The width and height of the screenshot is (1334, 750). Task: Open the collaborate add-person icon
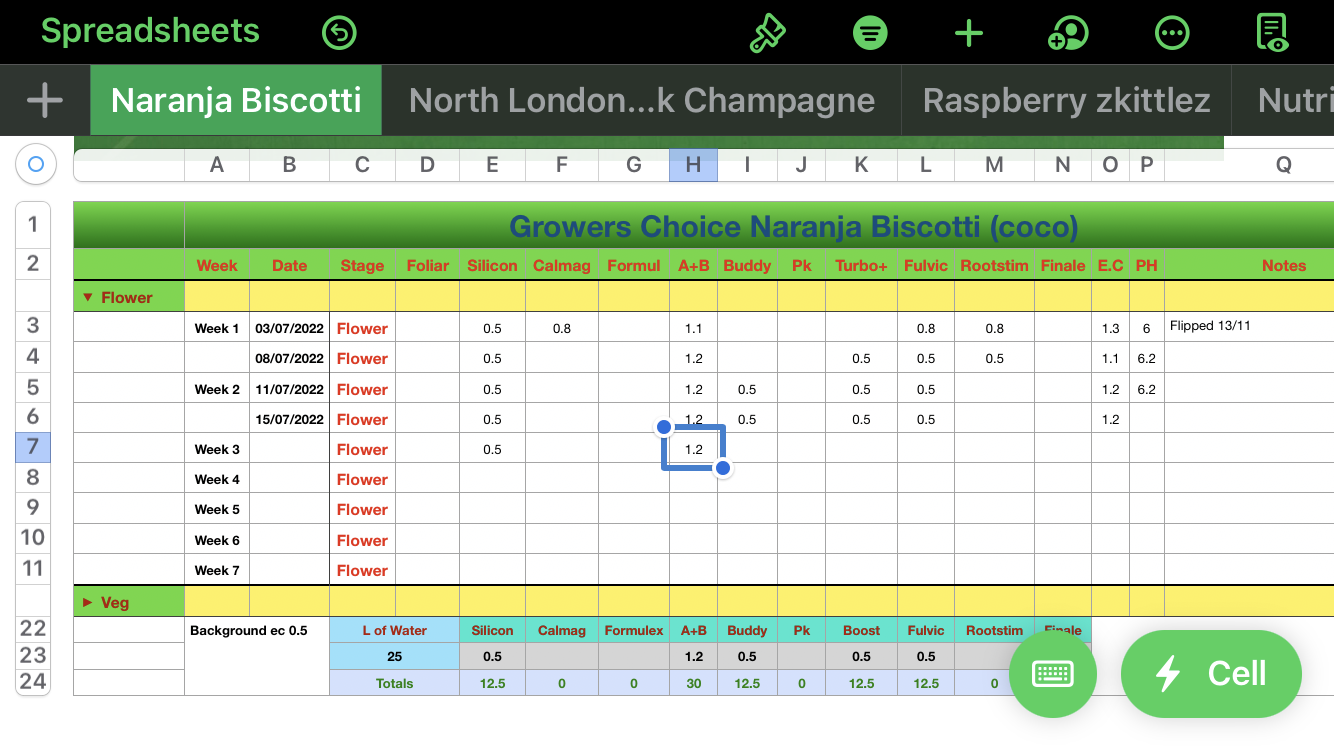[1068, 33]
